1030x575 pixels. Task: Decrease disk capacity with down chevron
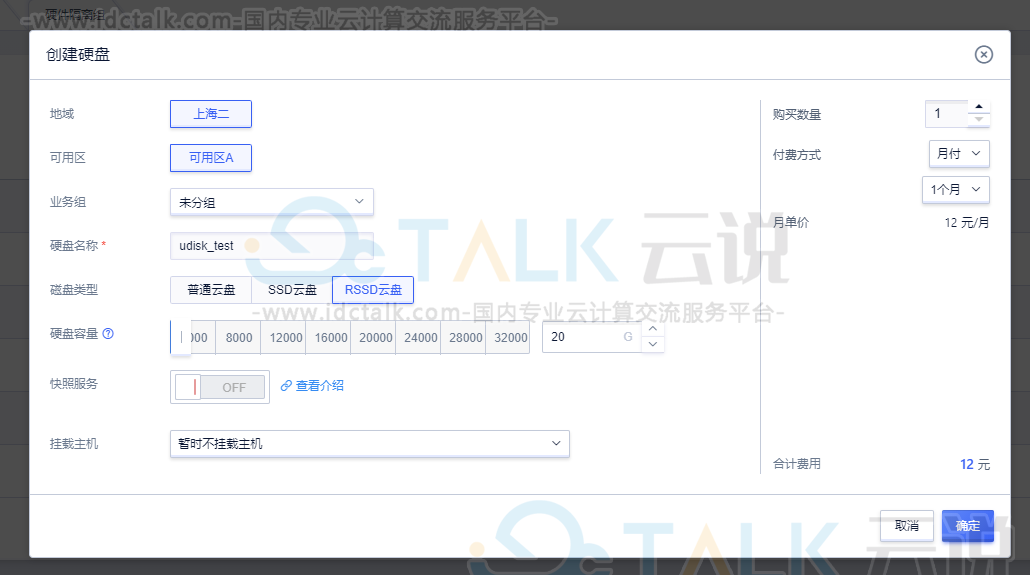(x=653, y=344)
